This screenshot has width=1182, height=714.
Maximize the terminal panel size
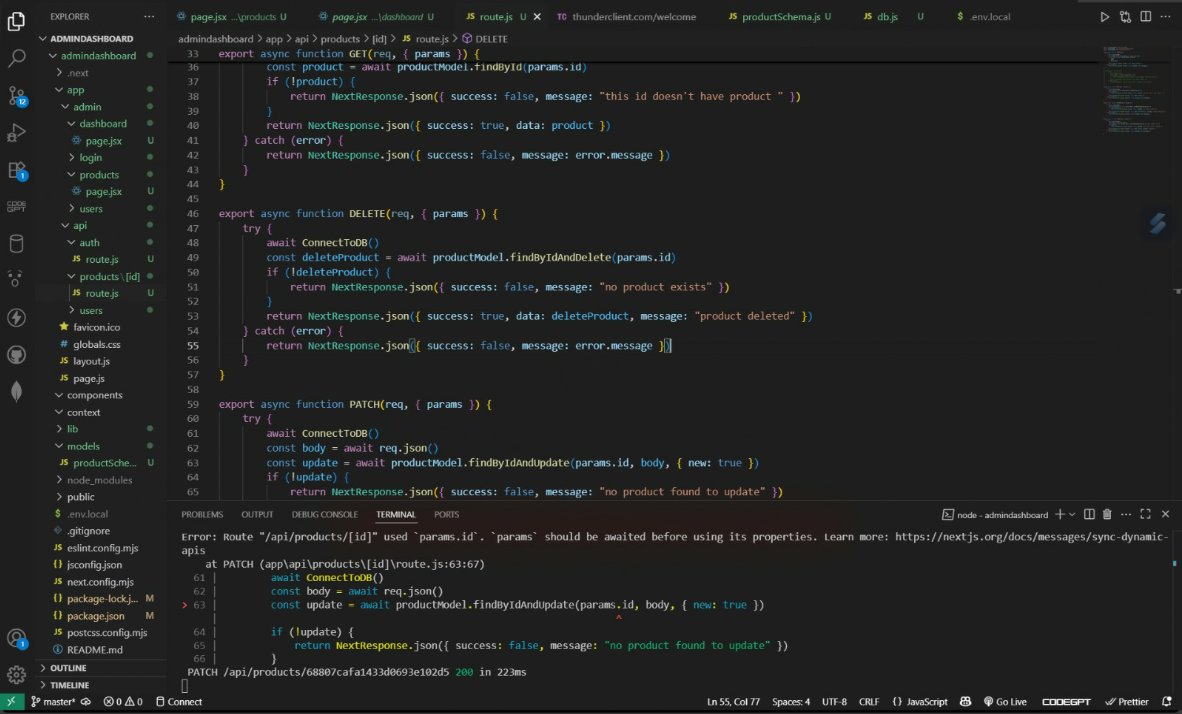coord(1145,514)
